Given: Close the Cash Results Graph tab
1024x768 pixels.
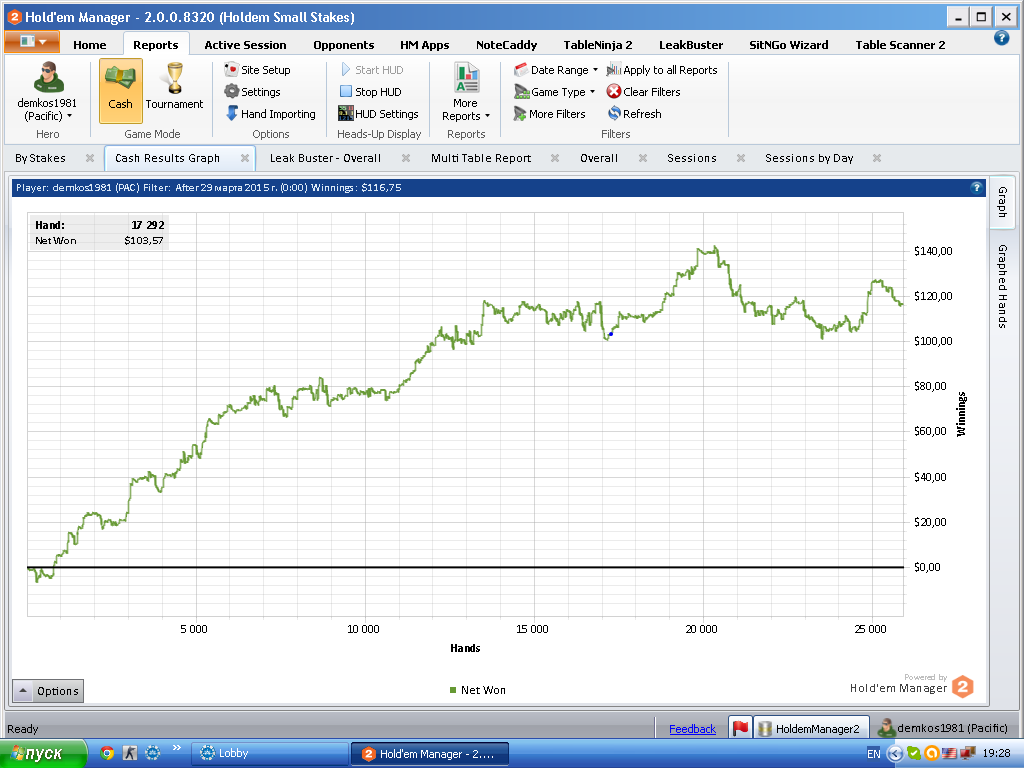Looking at the screenshot, I should coord(245,158).
